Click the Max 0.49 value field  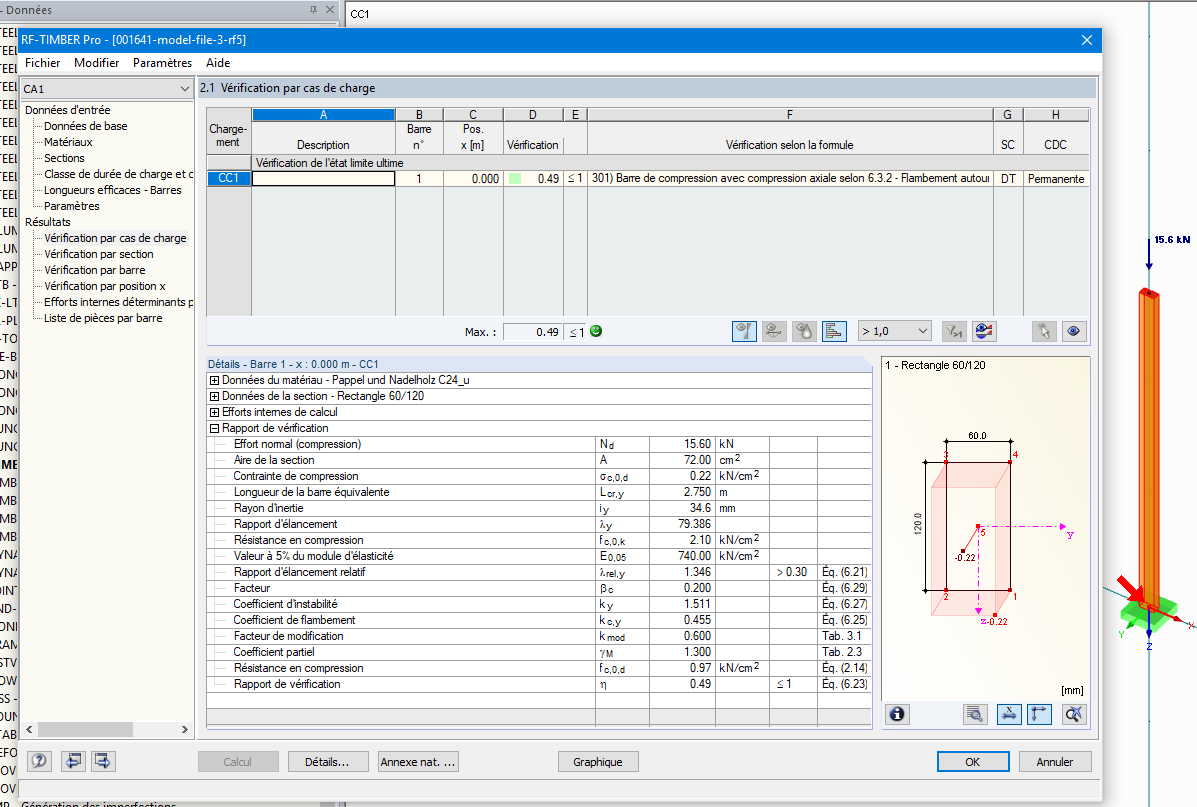pos(534,332)
